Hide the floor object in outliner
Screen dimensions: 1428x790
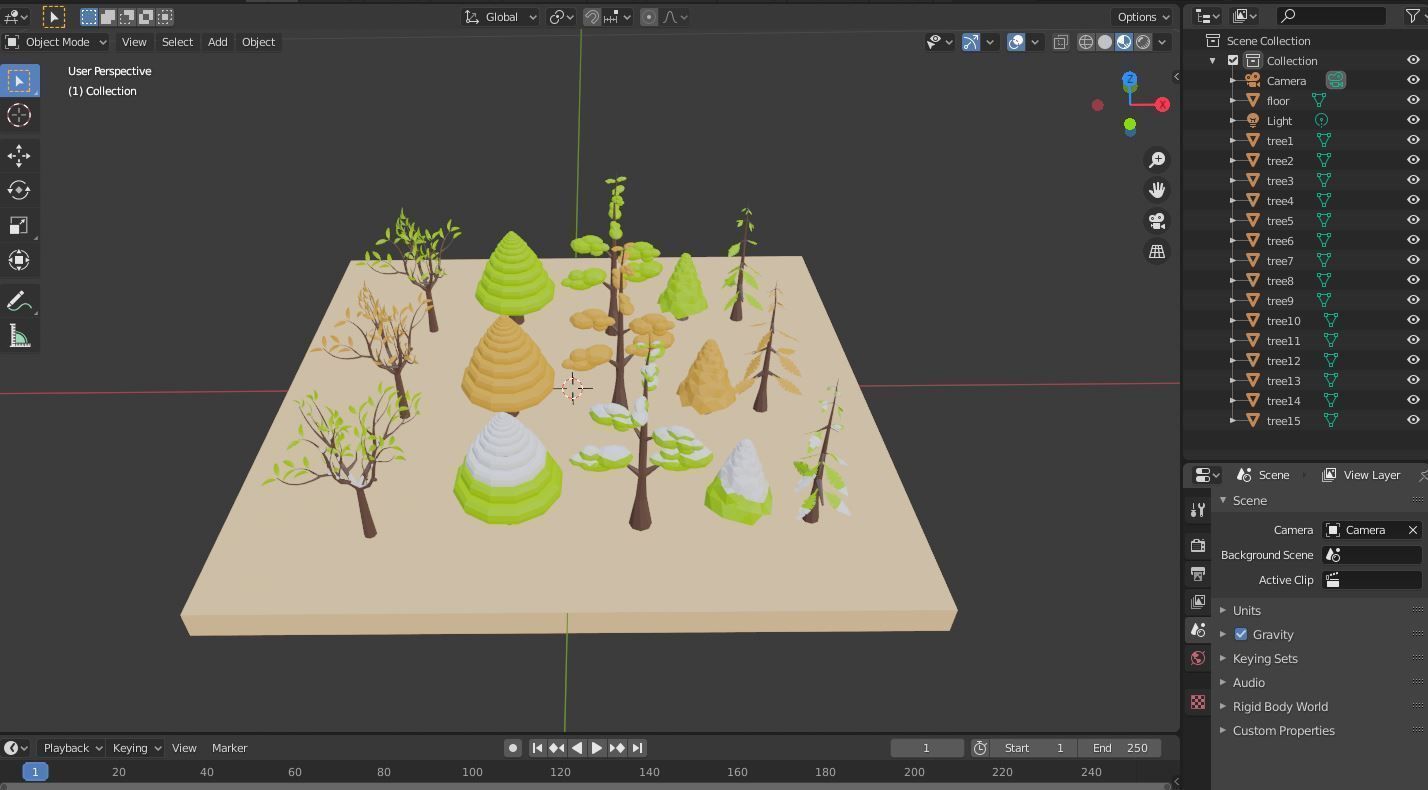pos(1413,100)
